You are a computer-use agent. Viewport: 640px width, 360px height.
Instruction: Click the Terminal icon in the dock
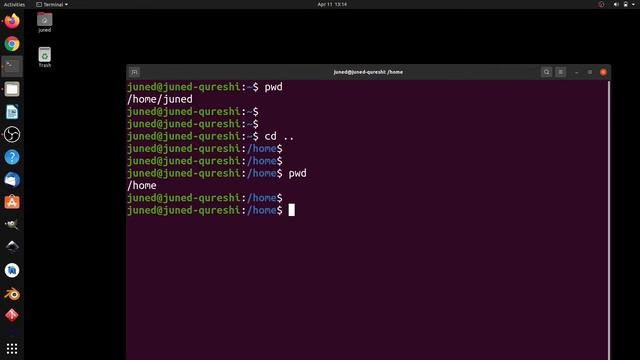click(12, 66)
